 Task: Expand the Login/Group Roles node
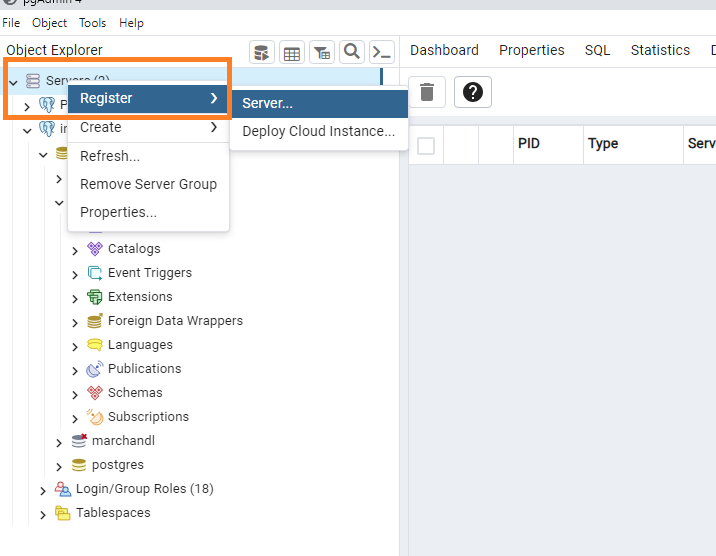pyautogui.click(x=43, y=490)
